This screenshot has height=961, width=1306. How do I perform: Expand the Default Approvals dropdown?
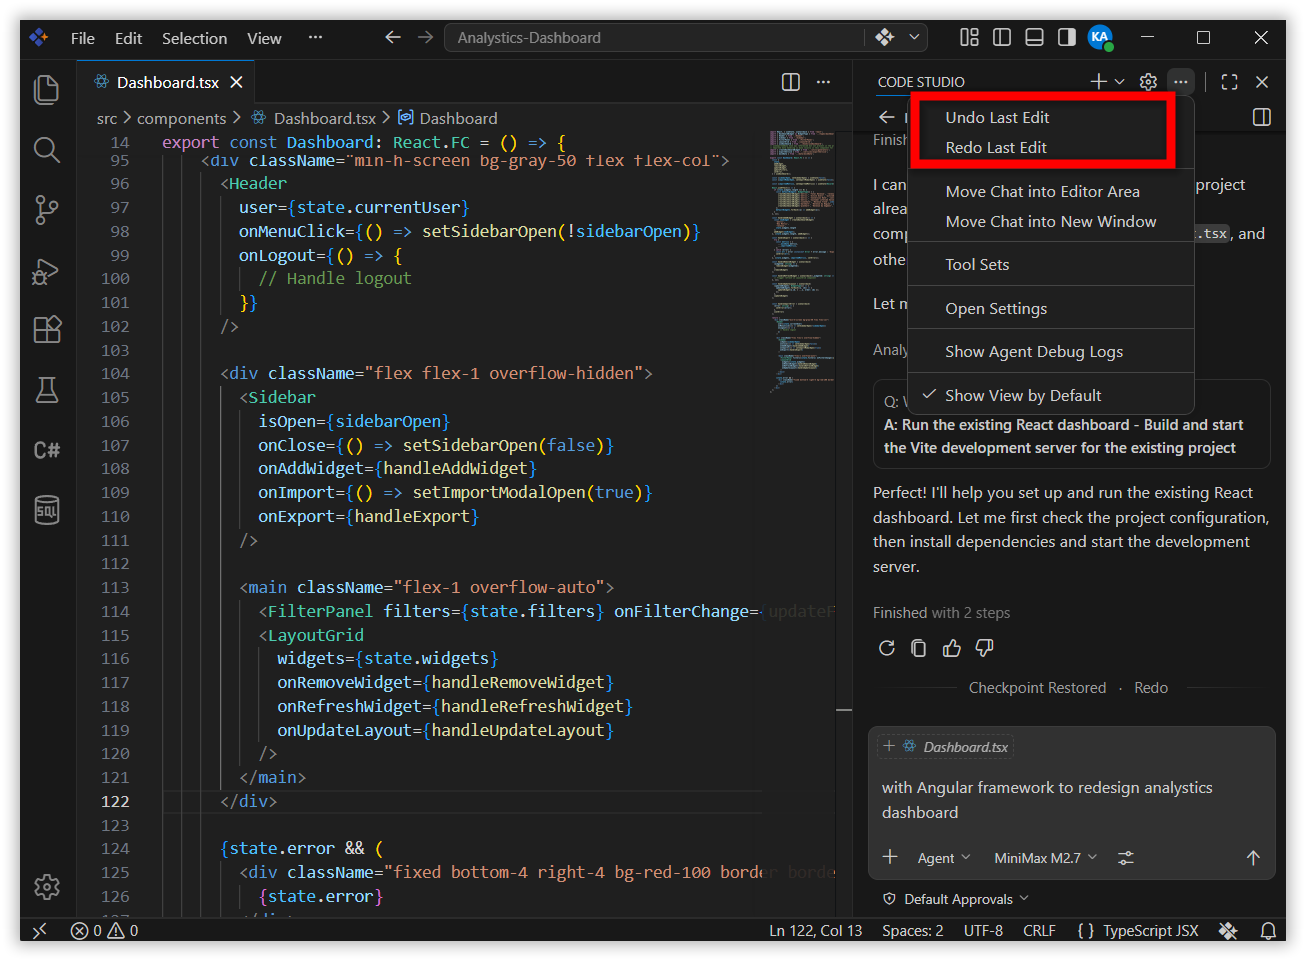coord(956,899)
